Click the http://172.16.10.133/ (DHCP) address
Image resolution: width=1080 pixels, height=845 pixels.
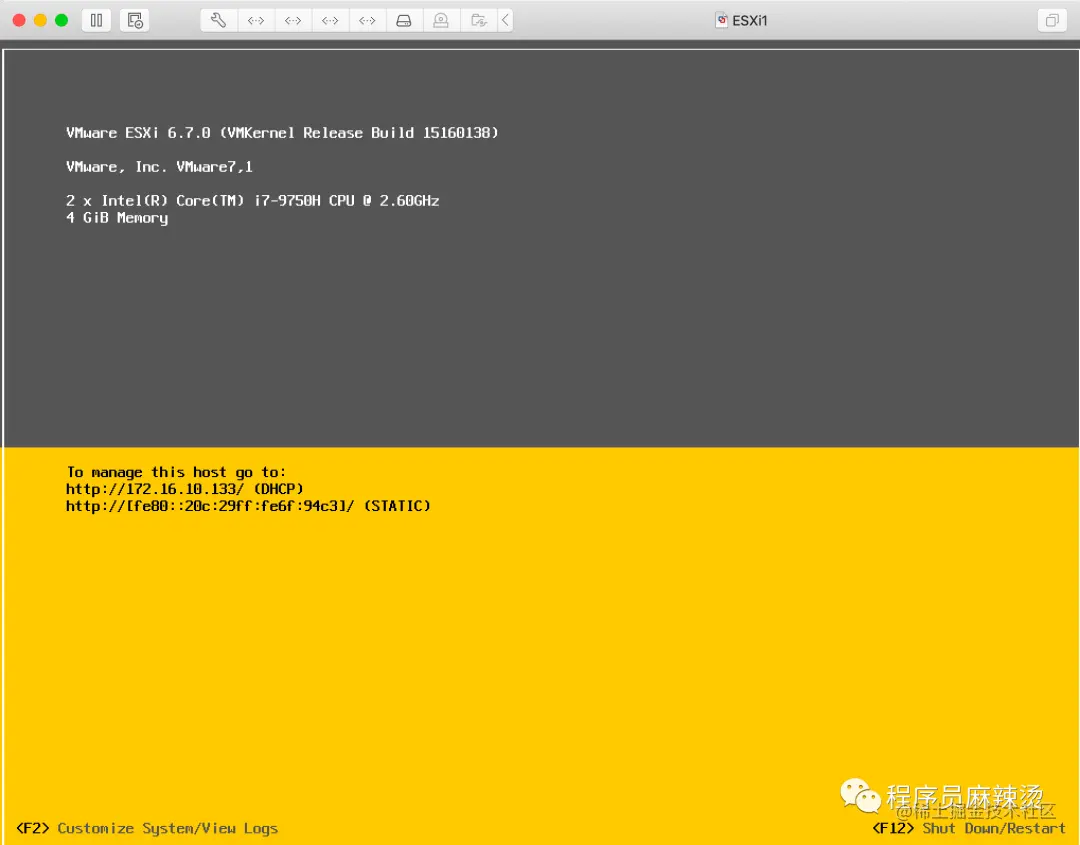click(185, 489)
